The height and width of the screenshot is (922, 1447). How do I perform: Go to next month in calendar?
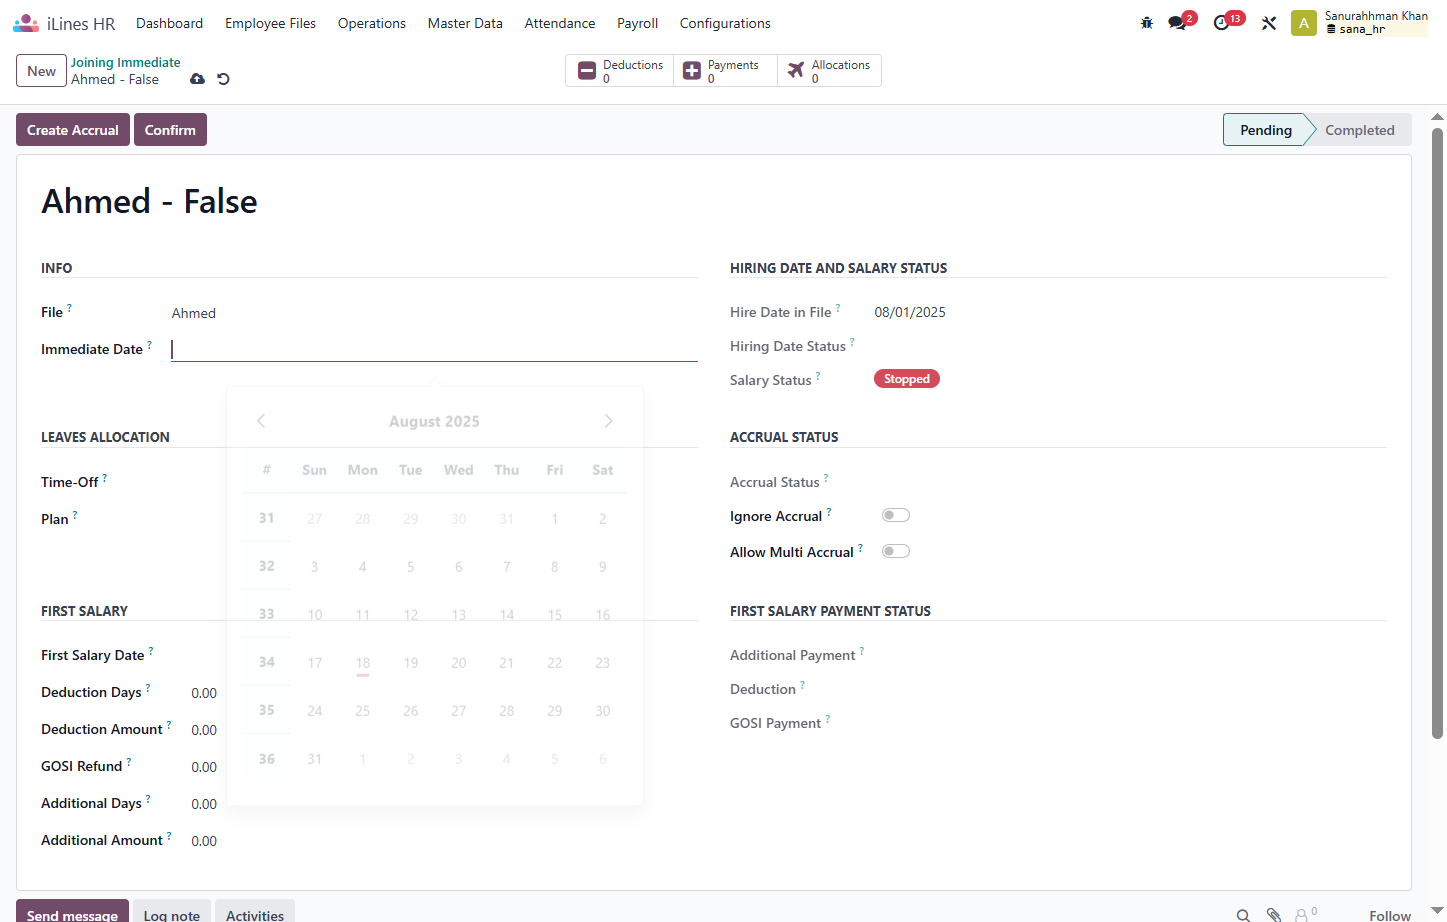609,421
